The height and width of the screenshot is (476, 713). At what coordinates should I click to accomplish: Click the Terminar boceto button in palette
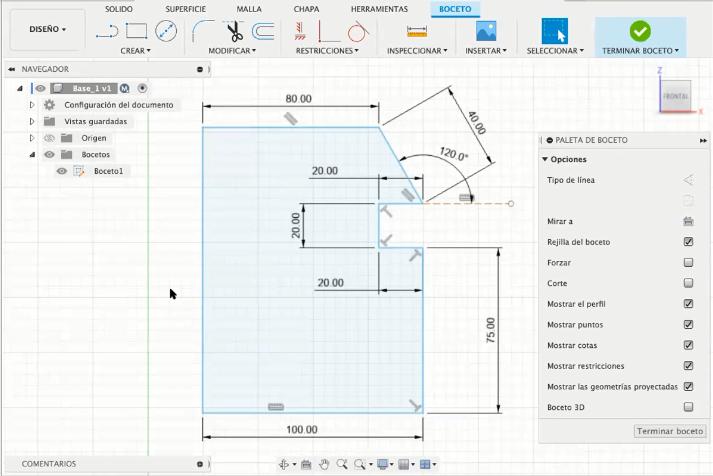pyautogui.click(x=670, y=431)
